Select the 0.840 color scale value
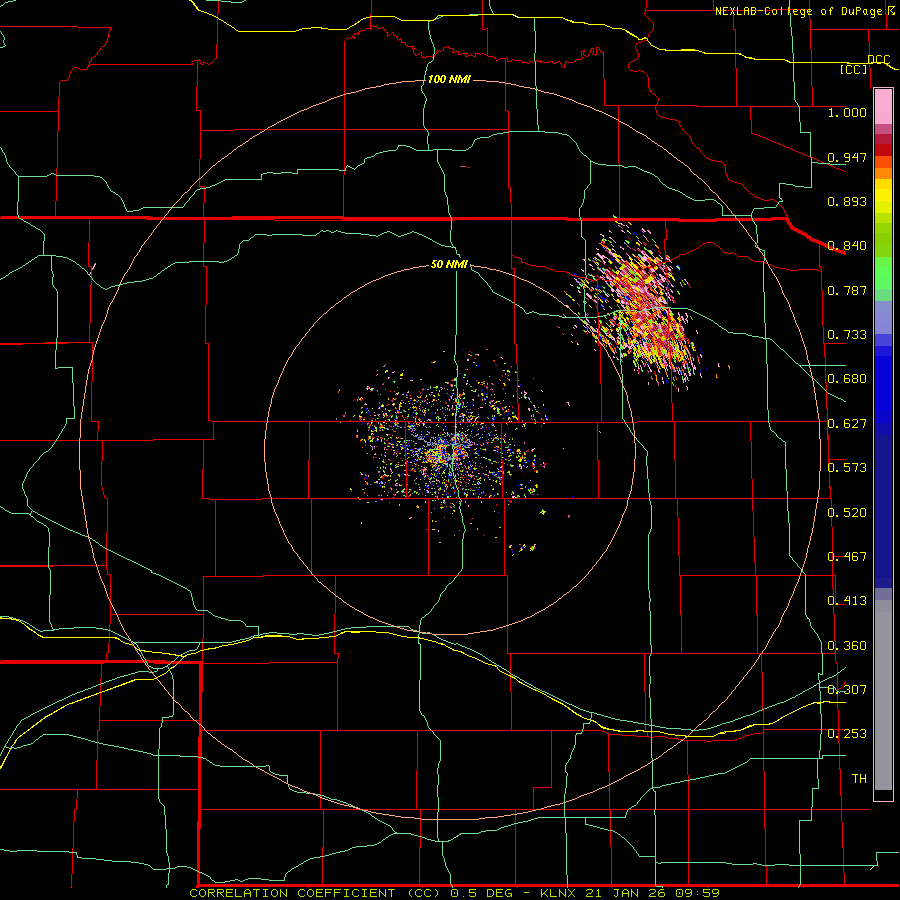 coord(847,246)
